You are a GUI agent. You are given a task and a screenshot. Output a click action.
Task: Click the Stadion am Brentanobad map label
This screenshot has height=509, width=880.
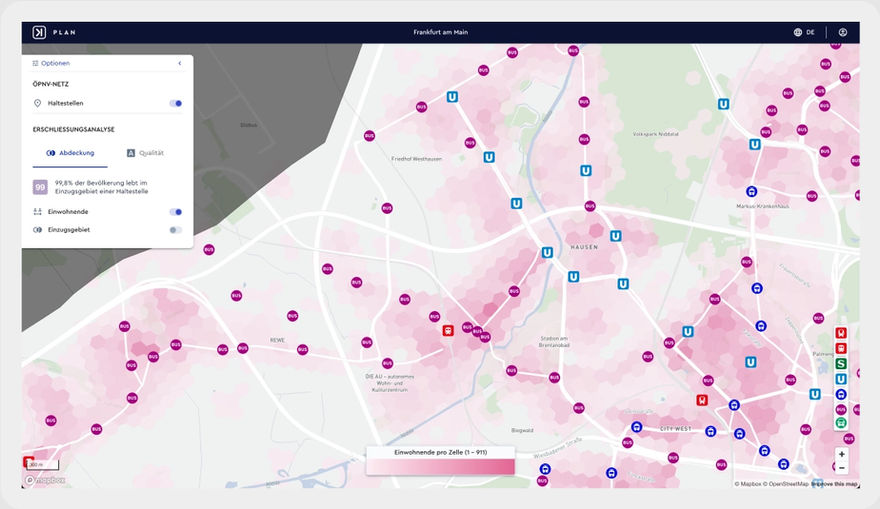(x=554, y=342)
